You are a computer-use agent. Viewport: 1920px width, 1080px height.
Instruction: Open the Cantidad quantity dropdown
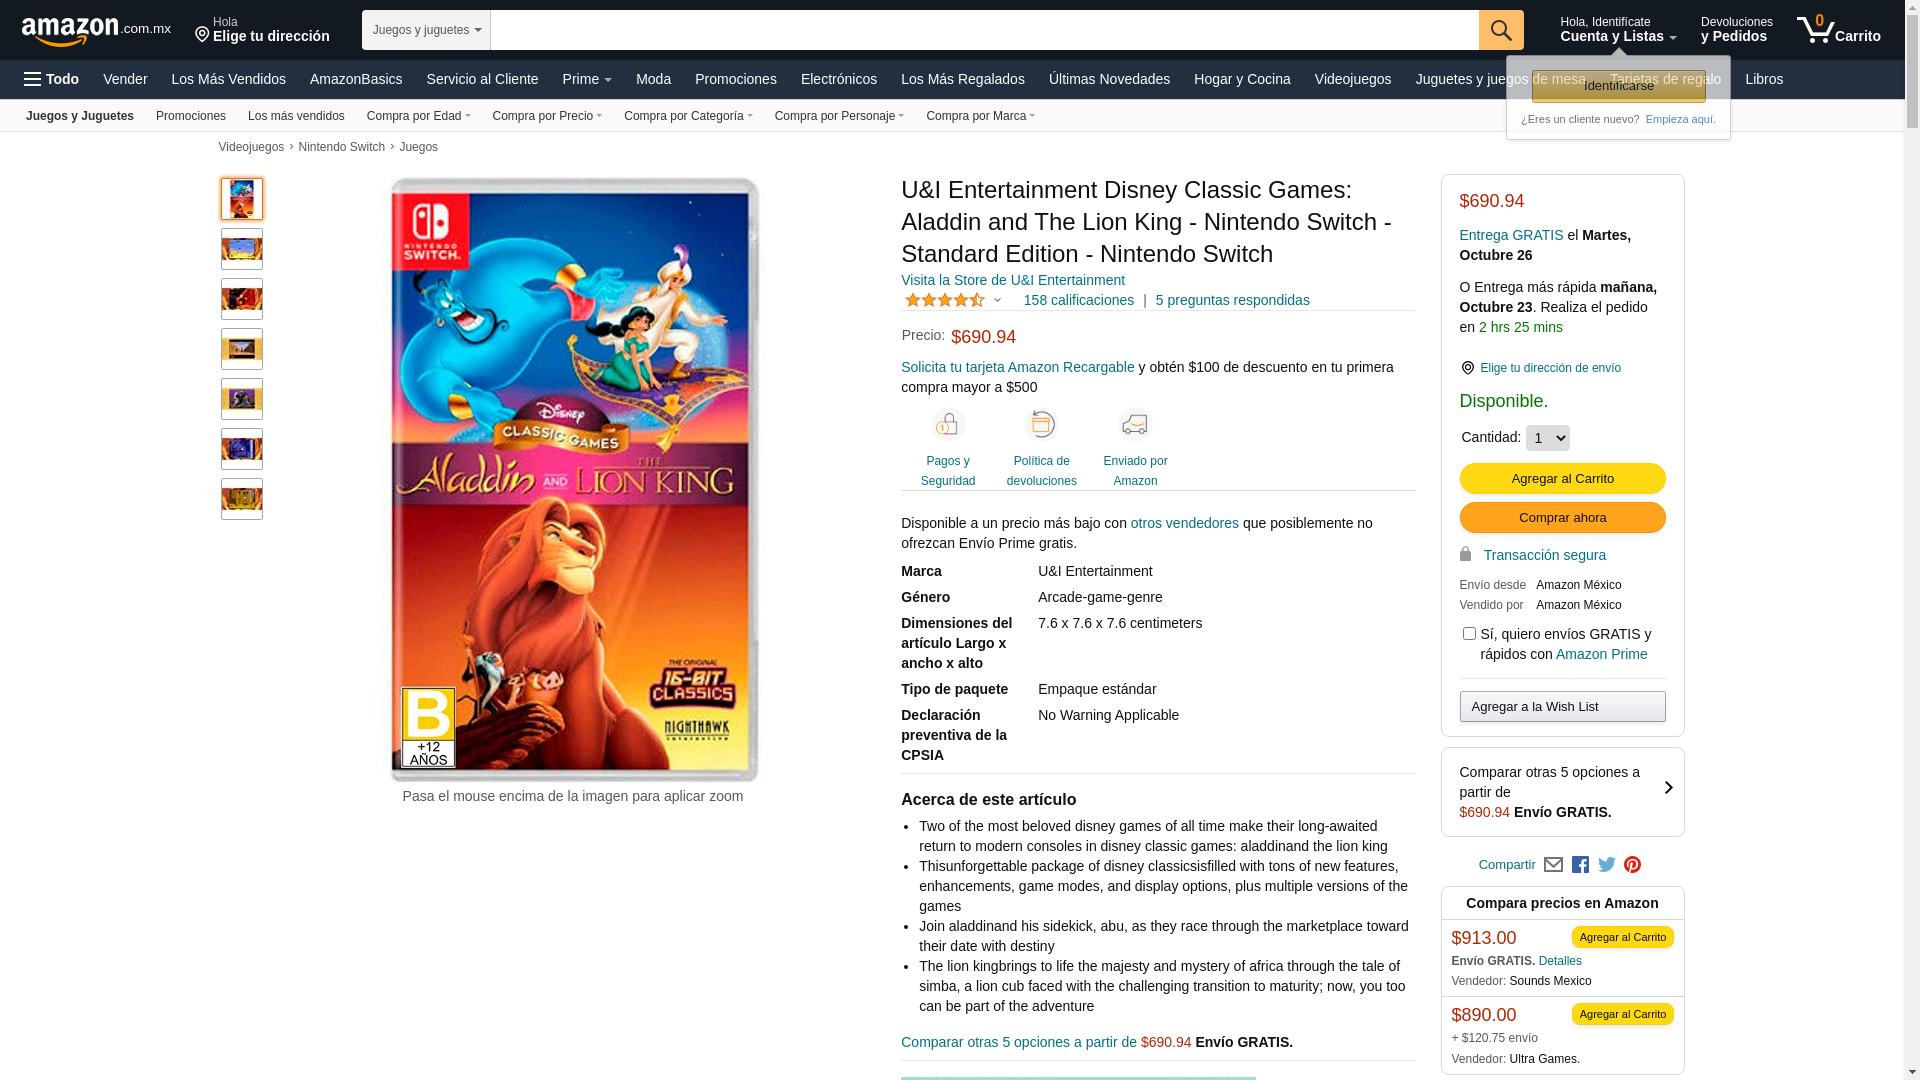point(1547,438)
